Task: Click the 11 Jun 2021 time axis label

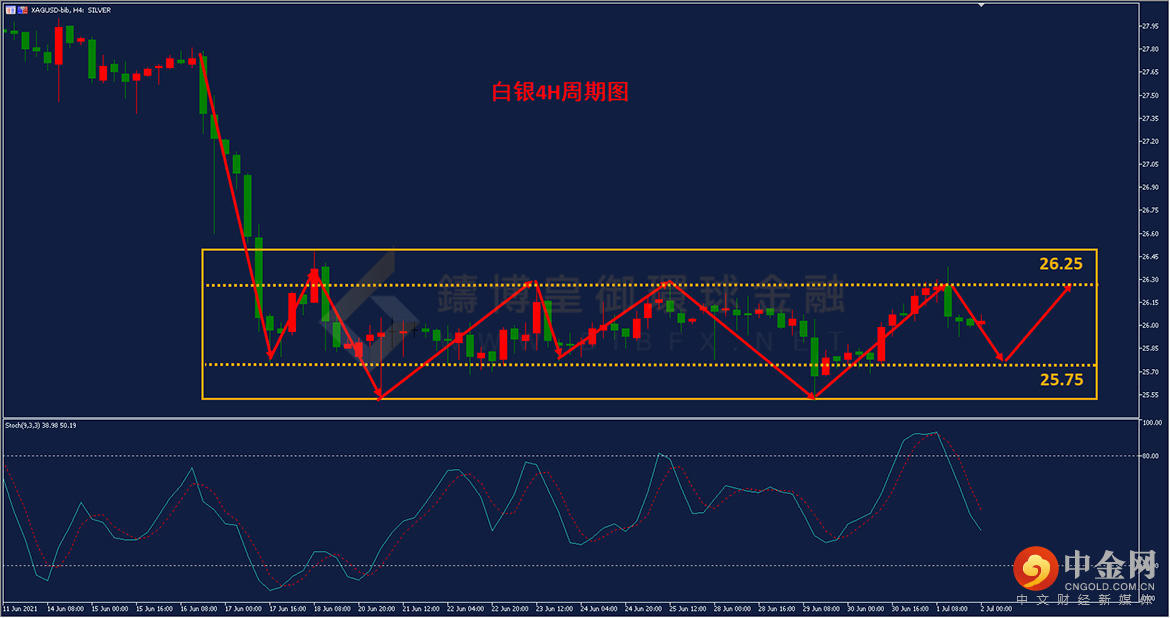Action: [21, 609]
